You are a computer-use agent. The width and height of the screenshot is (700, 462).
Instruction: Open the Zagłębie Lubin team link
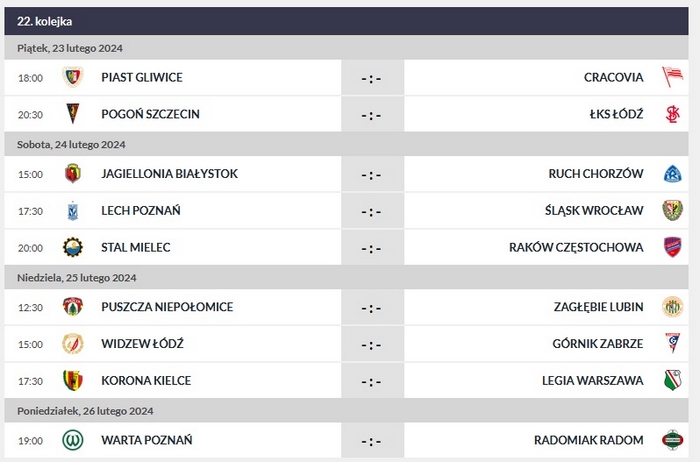pyautogui.click(x=594, y=306)
